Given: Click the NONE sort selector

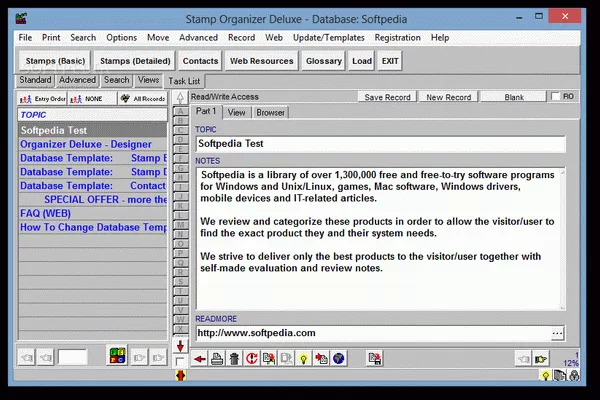Looking at the screenshot, I should click(x=92, y=98).
